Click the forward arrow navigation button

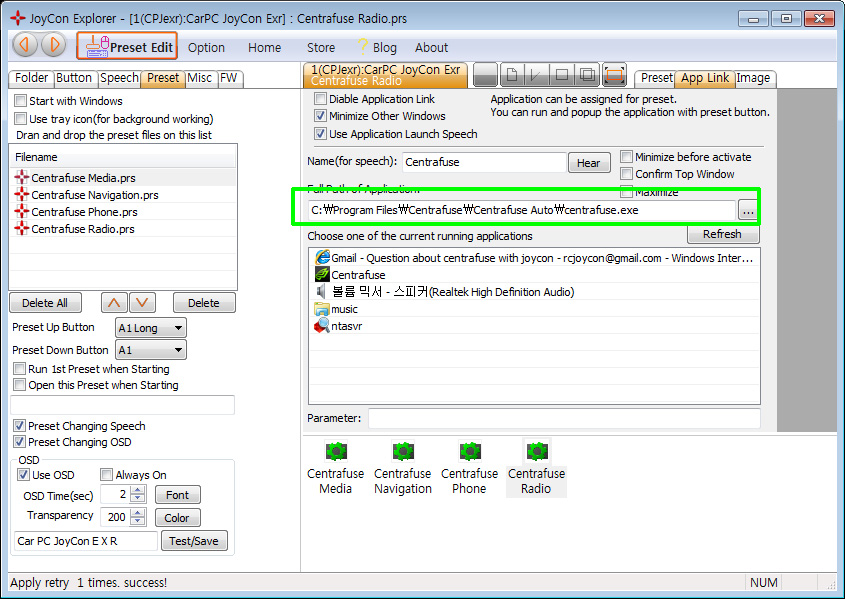[54, 45]
